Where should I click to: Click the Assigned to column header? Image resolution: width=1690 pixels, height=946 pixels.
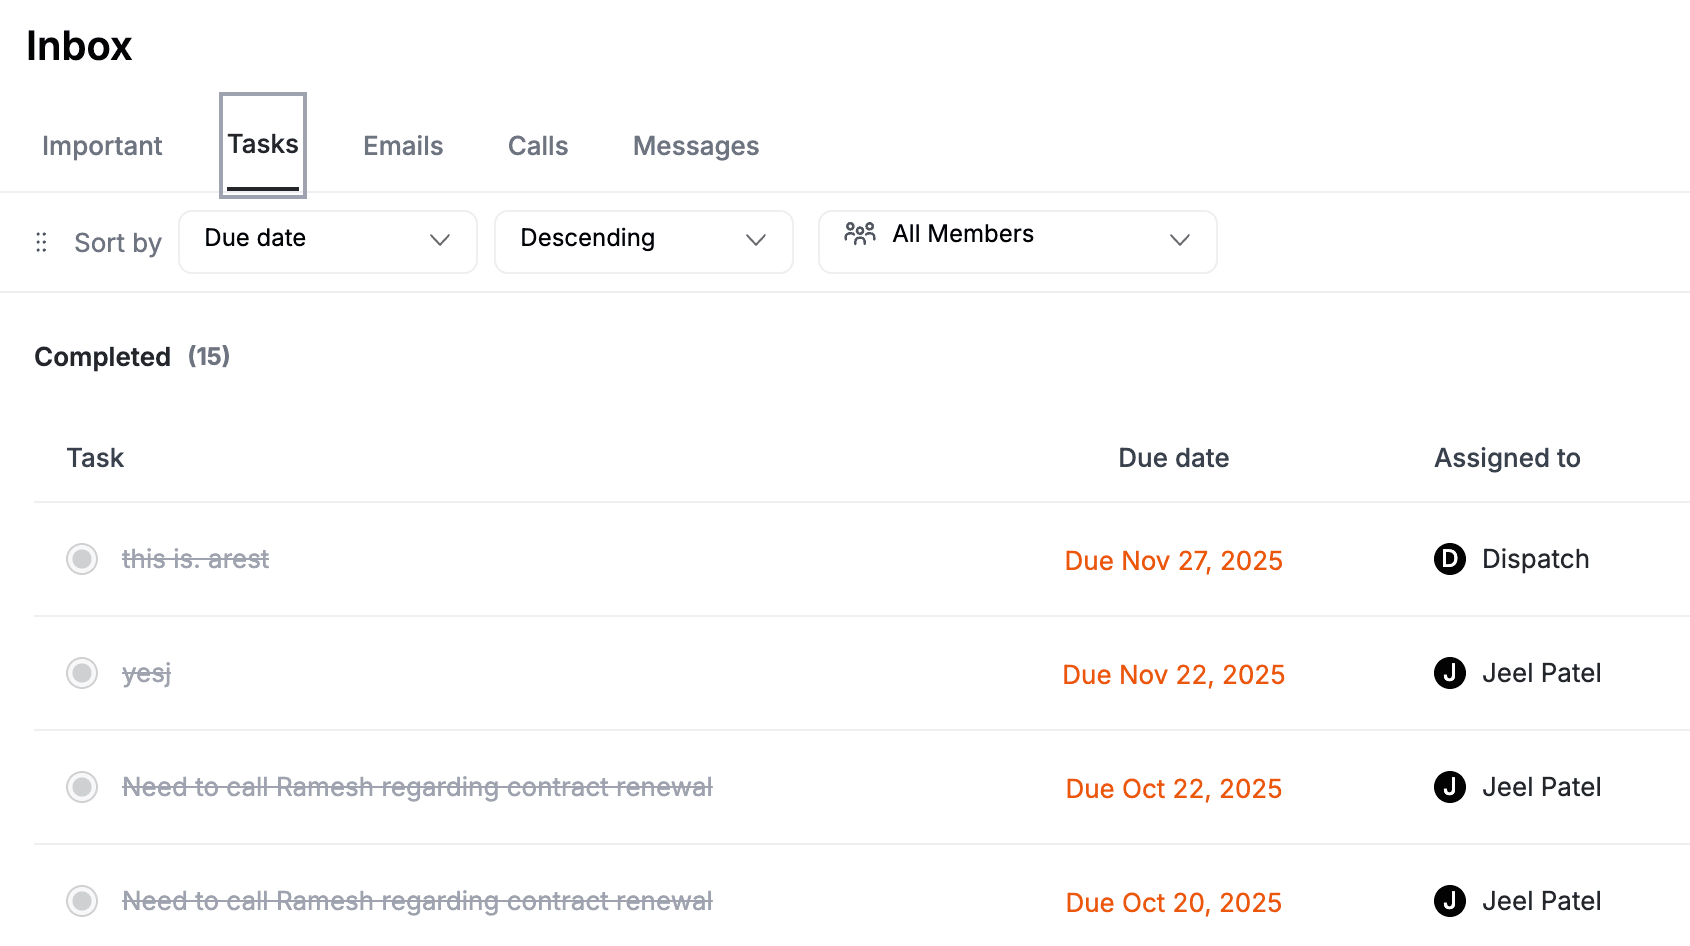pyautogui.click(x=1507, y=458)
